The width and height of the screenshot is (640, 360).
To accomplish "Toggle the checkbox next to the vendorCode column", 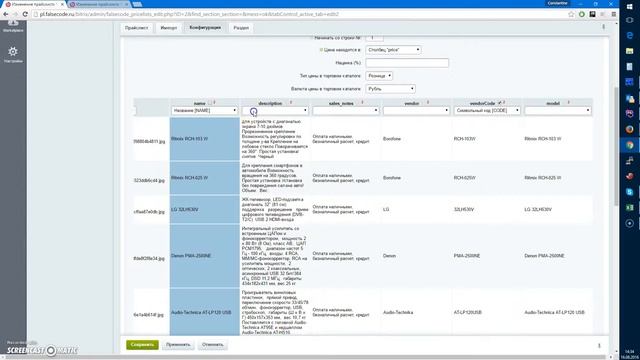I will (x=499, y=103).
